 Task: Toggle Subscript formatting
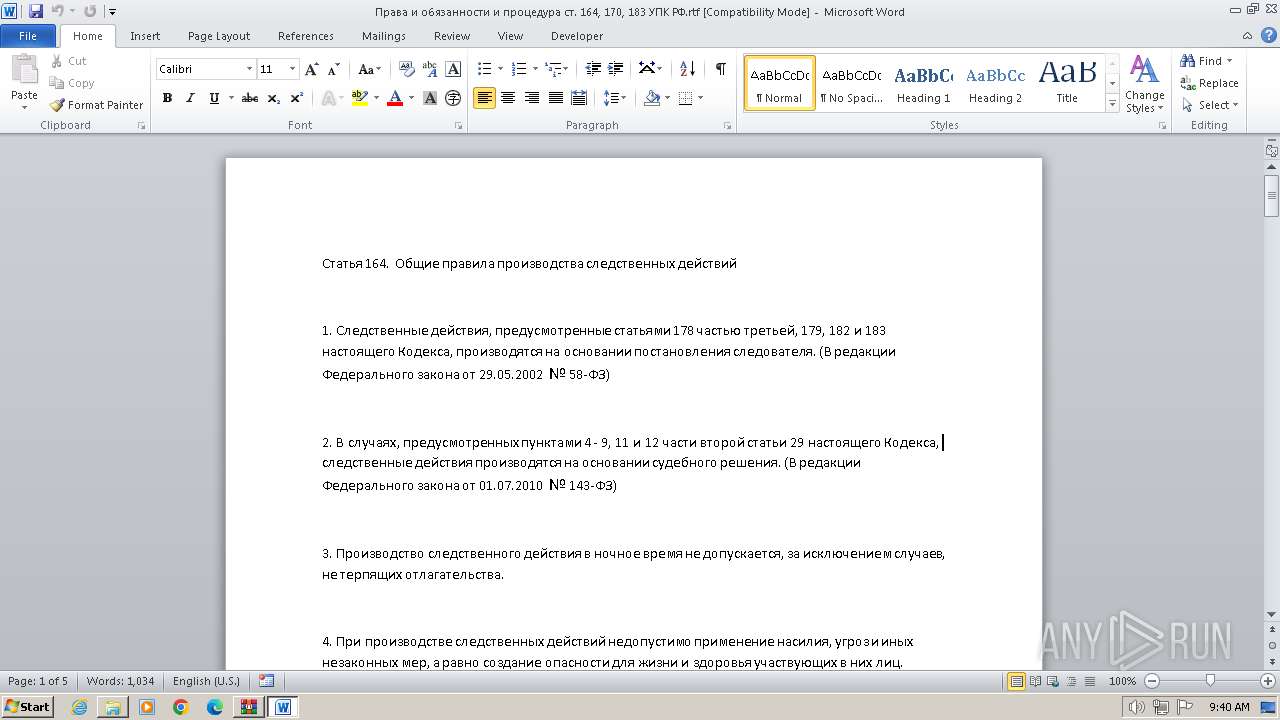click(x=274, y=98)
